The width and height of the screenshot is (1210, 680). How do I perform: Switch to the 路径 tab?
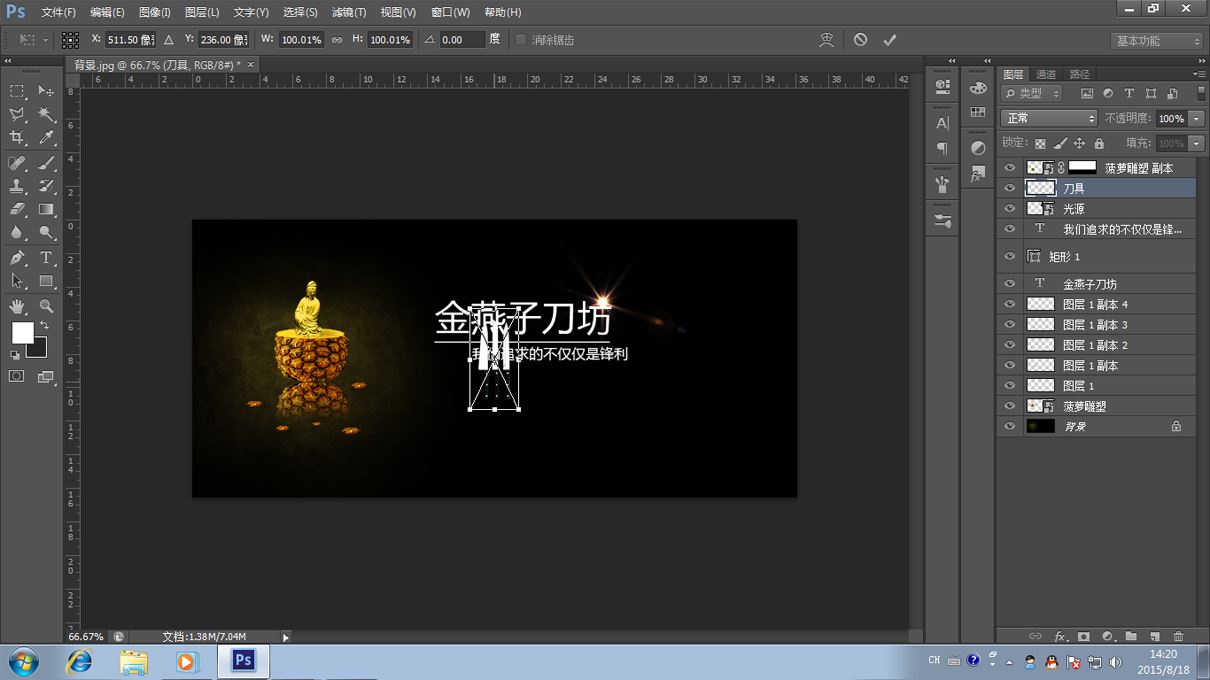pos(1080,74)
